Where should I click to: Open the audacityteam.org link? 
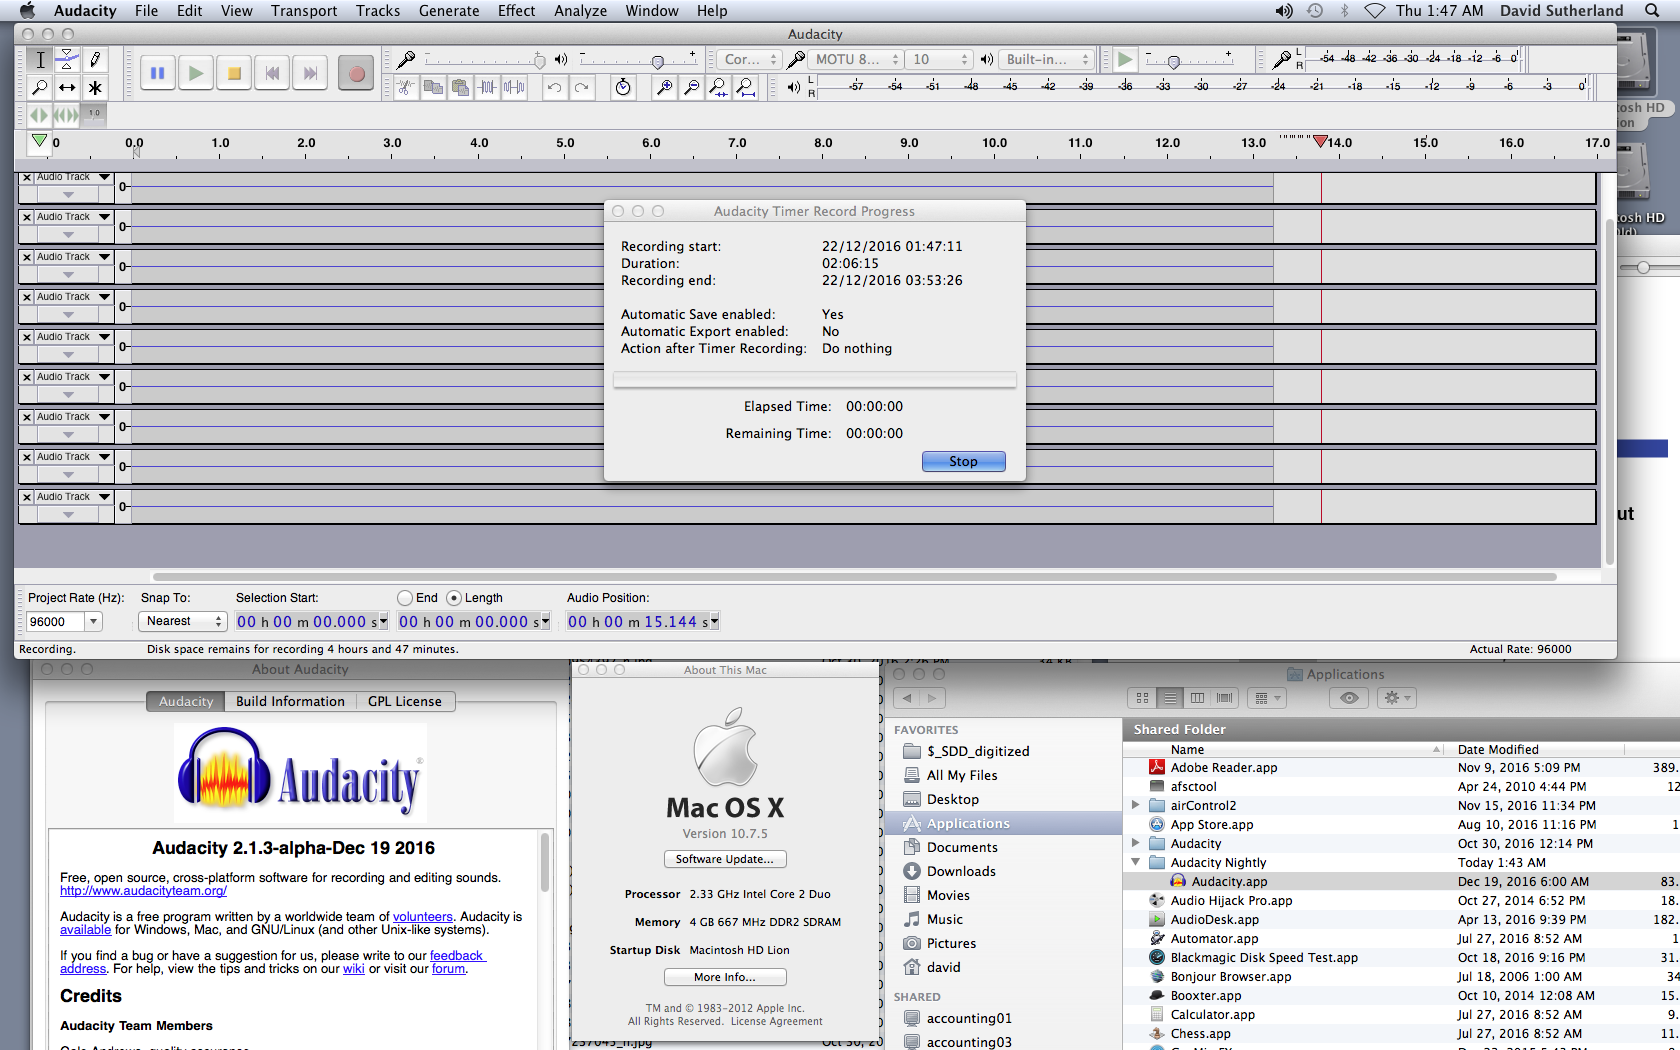(143, 891)
